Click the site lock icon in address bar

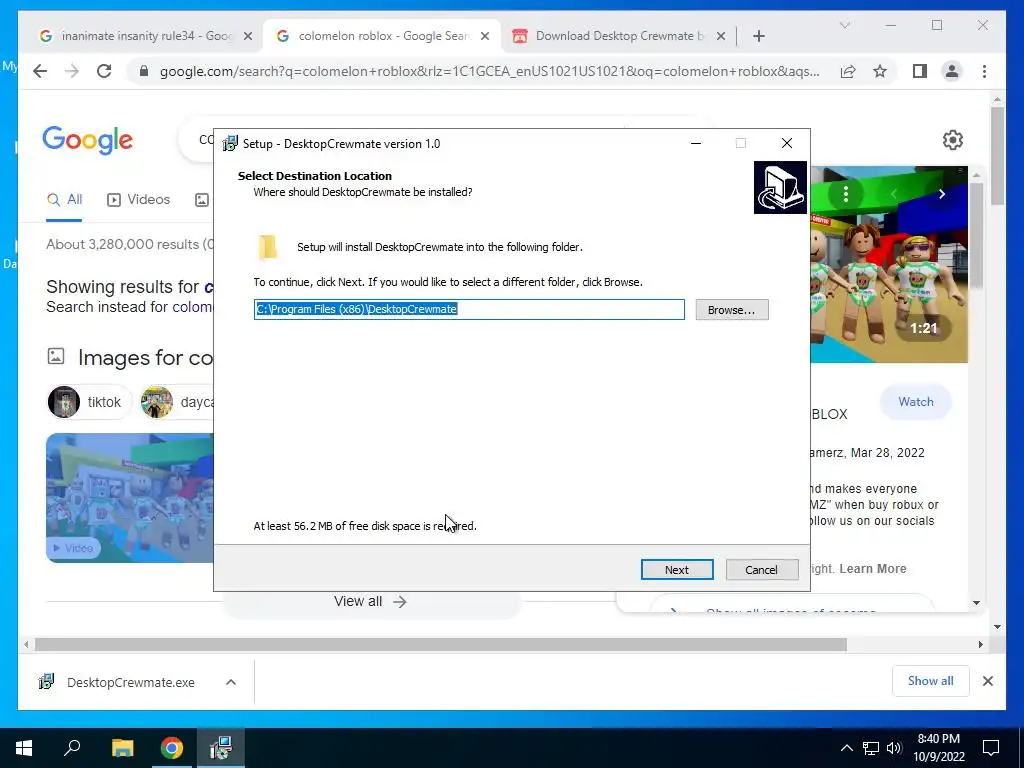tap(144, 71)
